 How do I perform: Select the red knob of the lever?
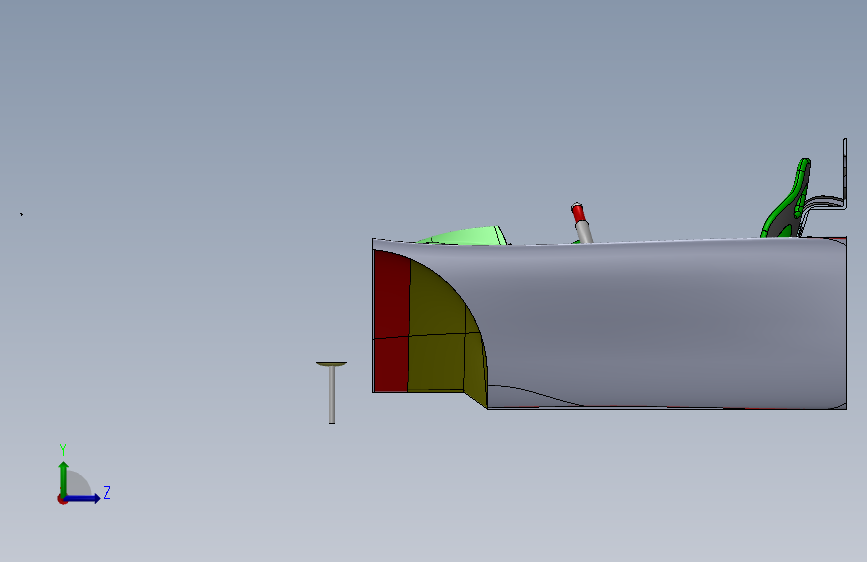click(x=578, y=212)
